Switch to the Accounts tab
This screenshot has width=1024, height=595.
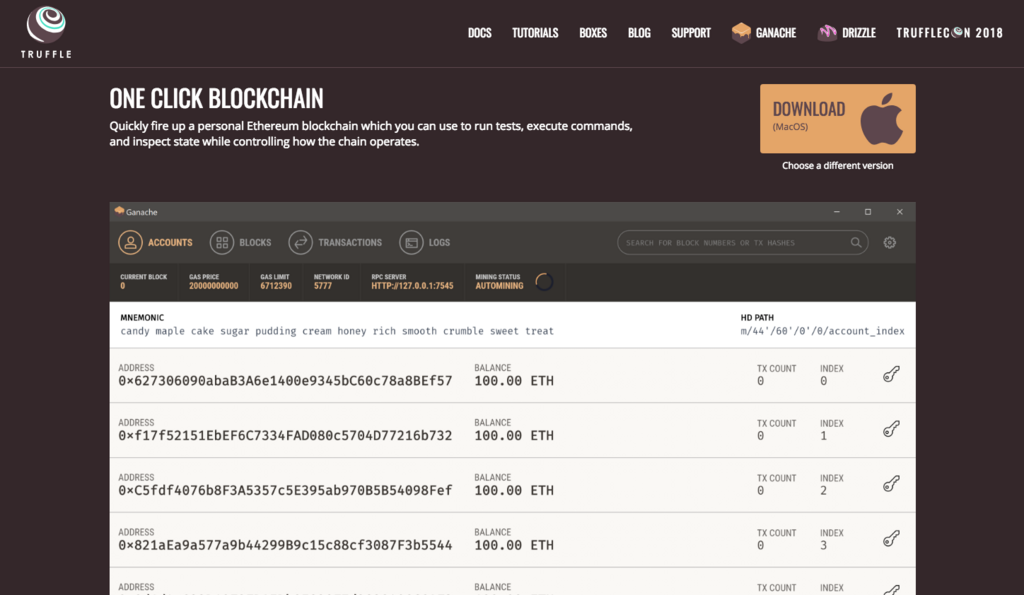tap(170, 242)
